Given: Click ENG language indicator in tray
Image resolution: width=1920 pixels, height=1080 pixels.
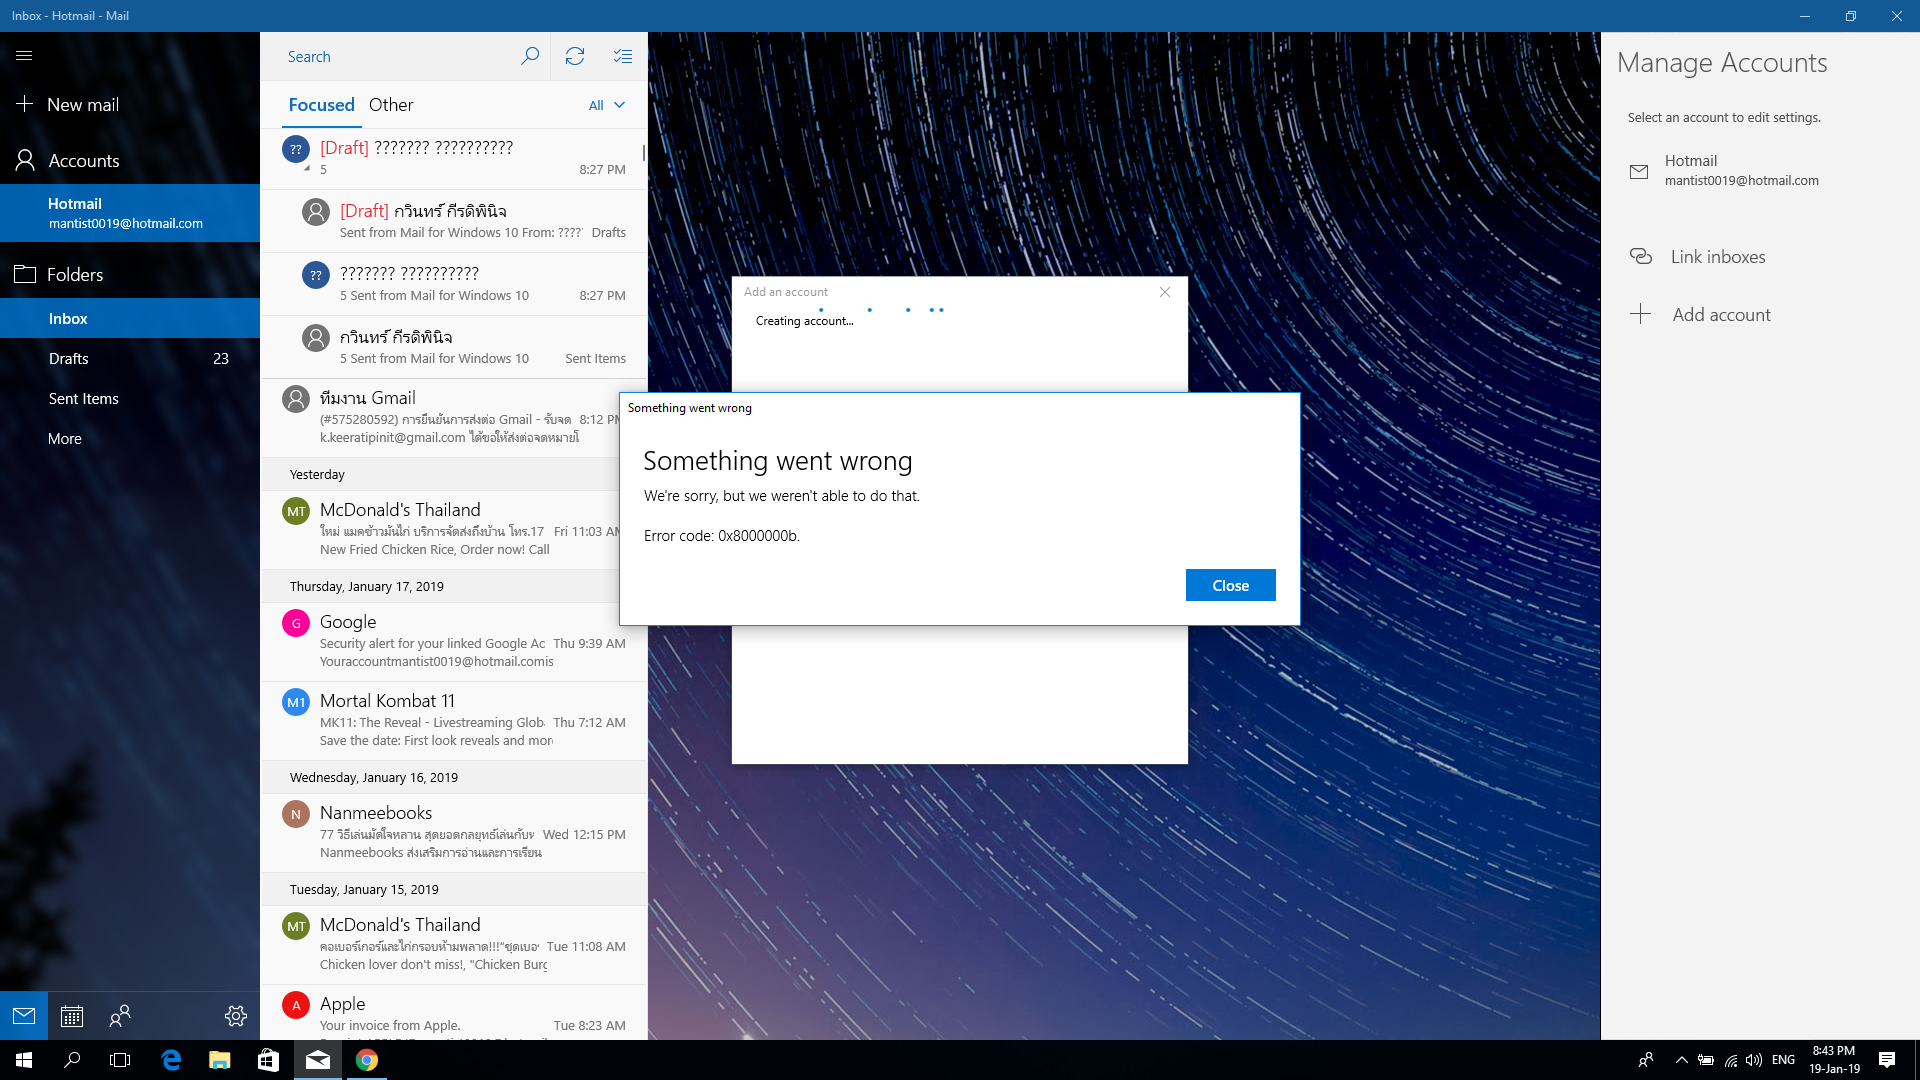Looking at the screenshot, I should pyautogui.click(x=1783, y=1060).
